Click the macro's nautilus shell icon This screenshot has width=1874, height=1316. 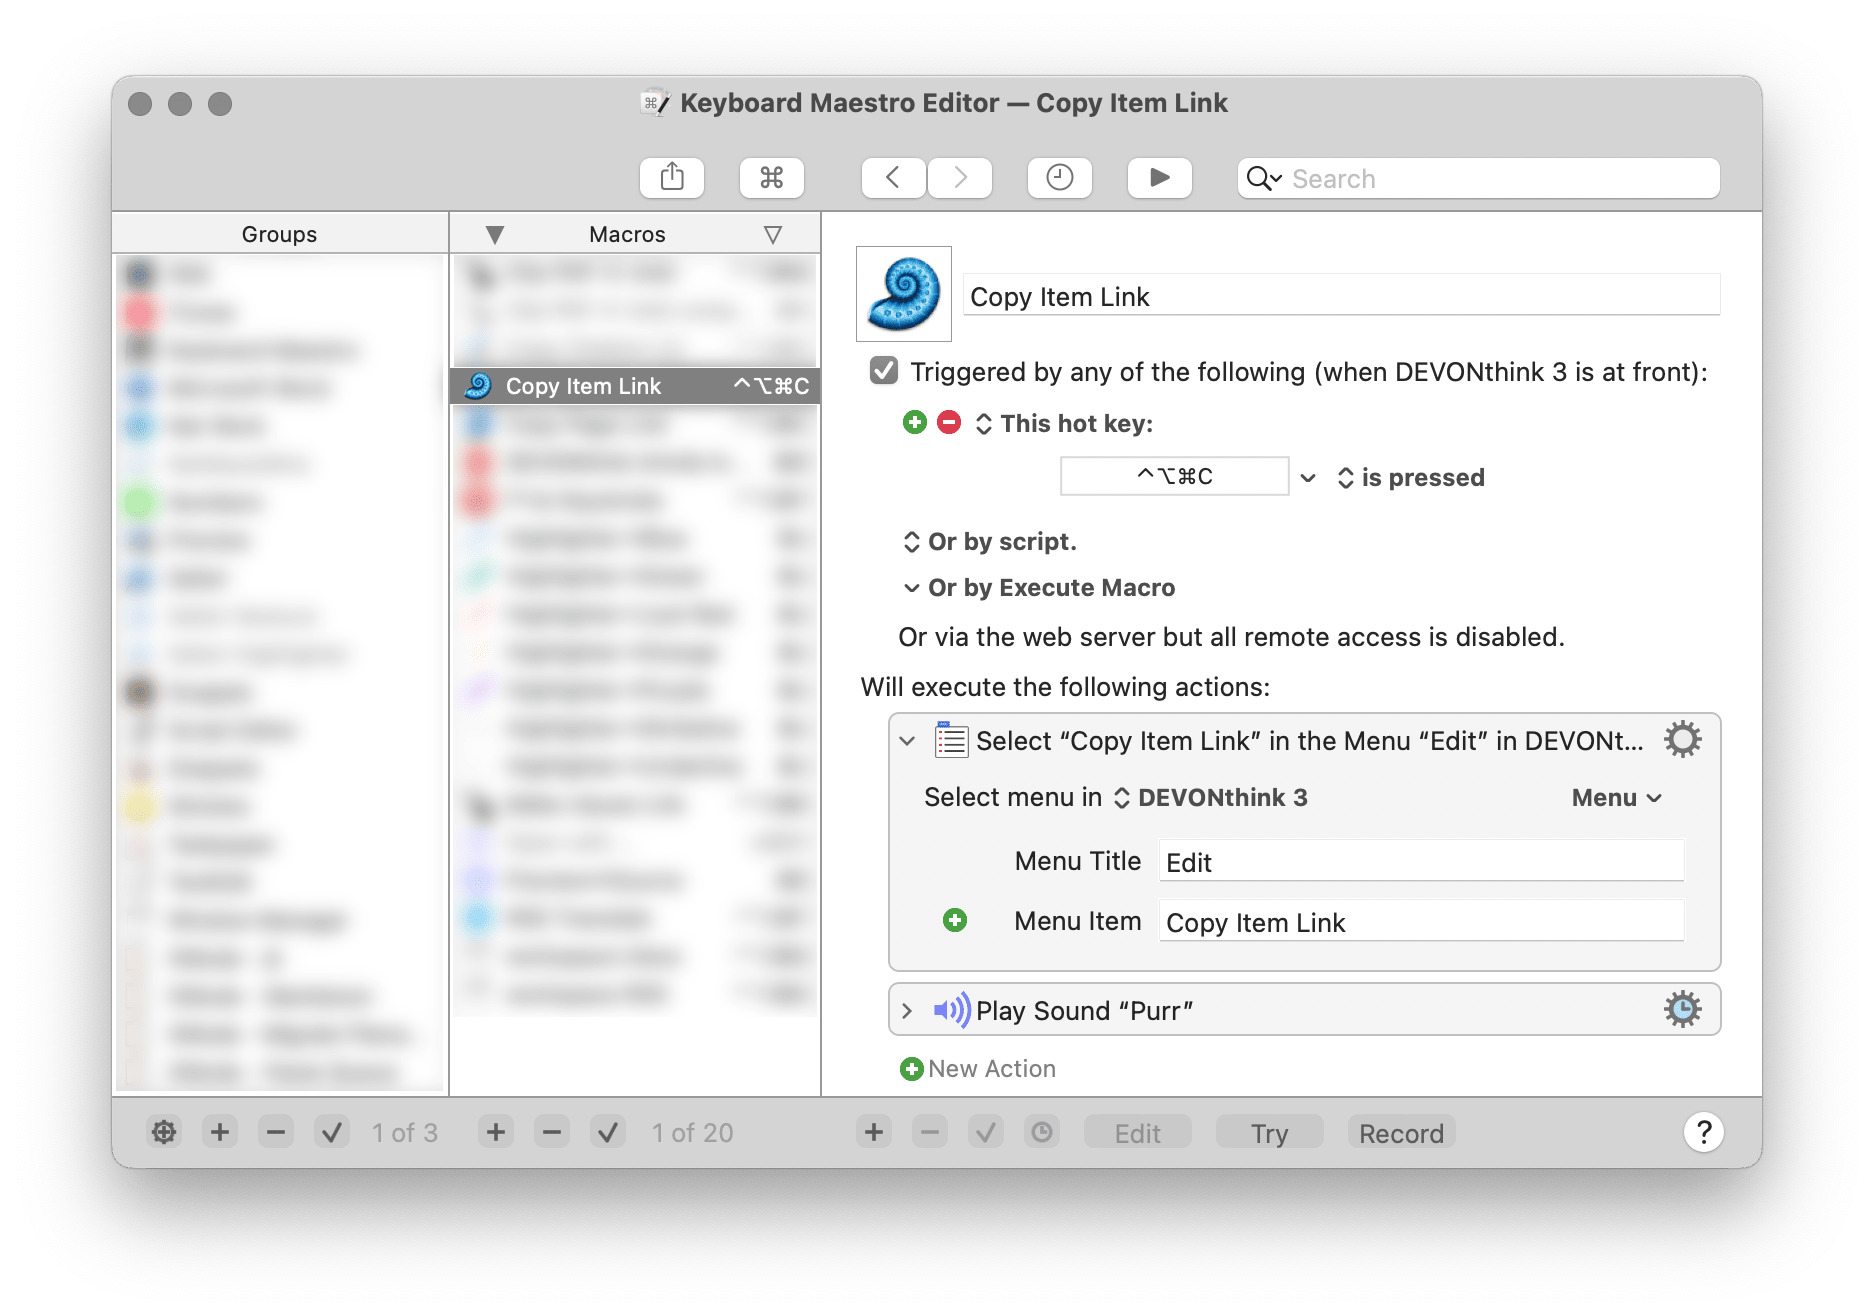click(x=904, y=294)
